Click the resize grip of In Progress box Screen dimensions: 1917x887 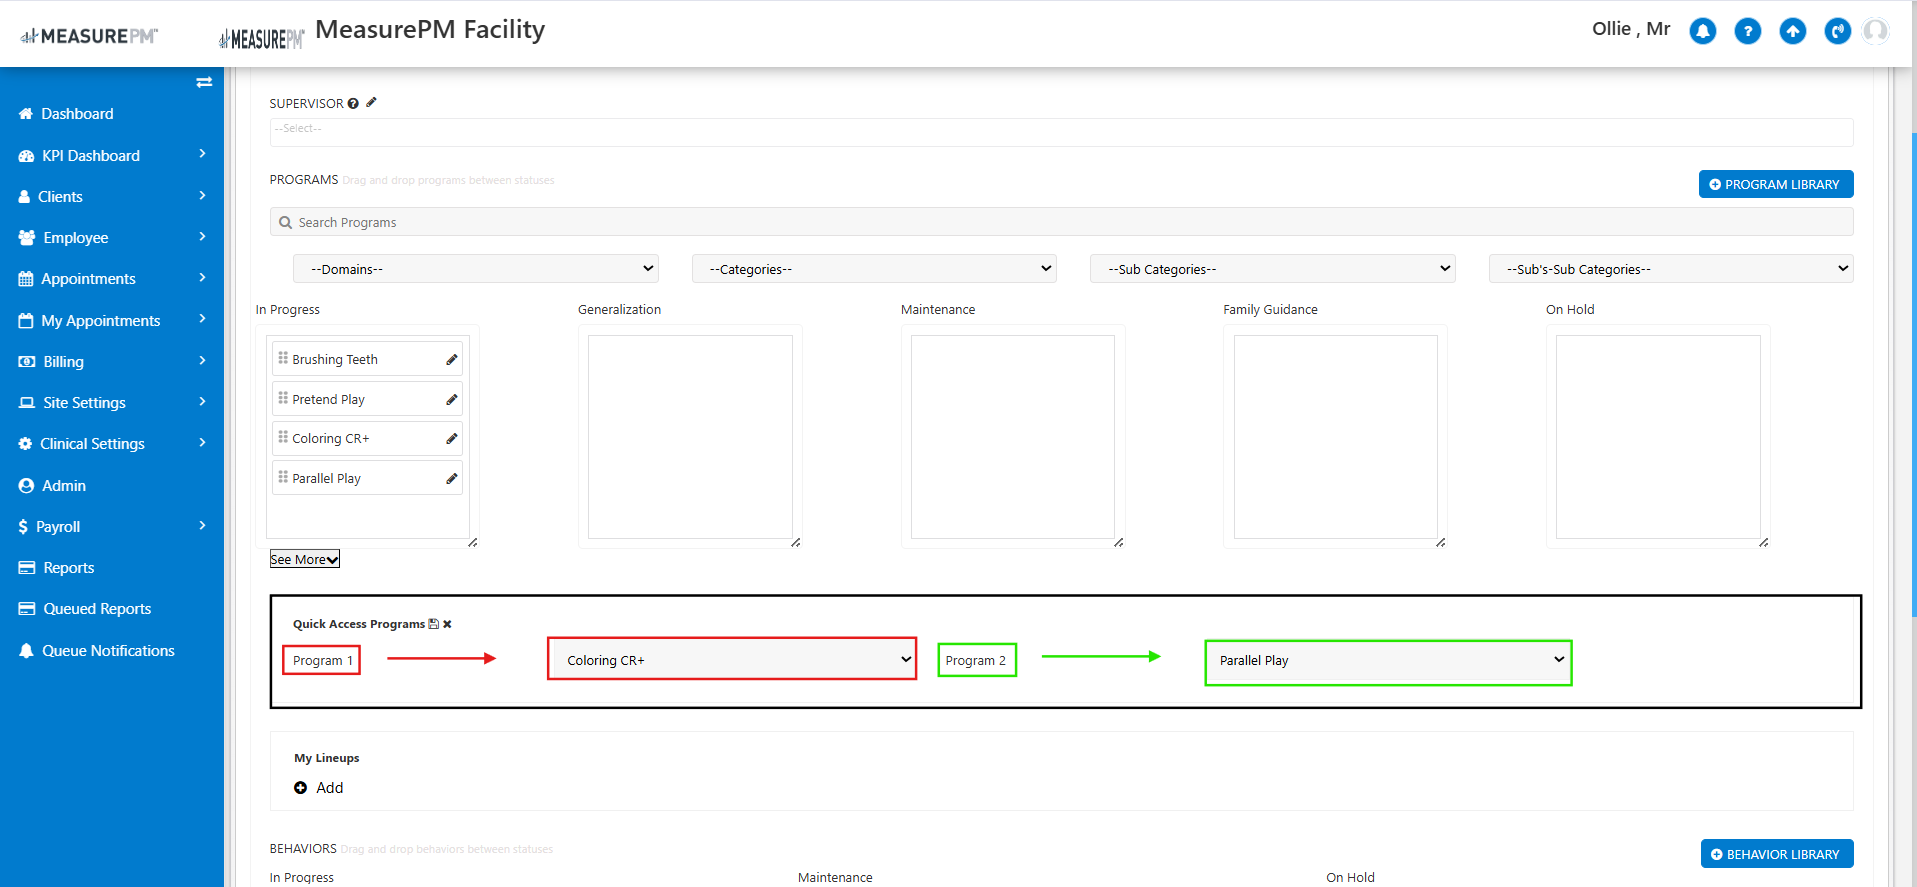[x=473, y=542]
